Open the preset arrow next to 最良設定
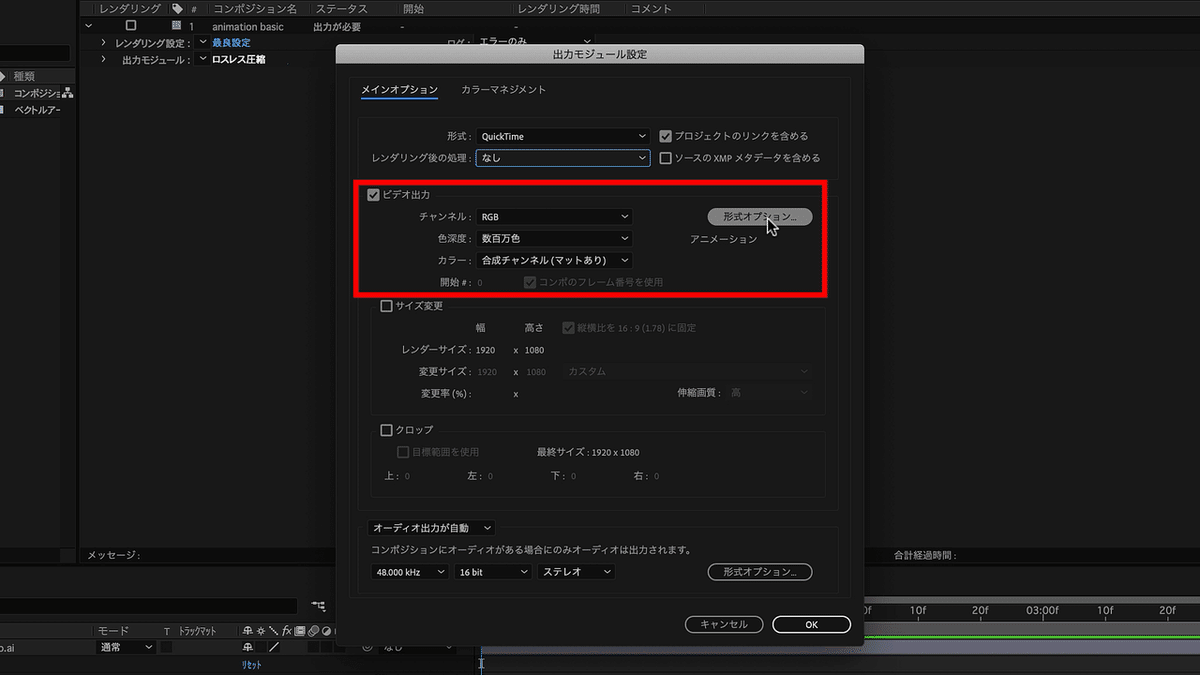 203,43
